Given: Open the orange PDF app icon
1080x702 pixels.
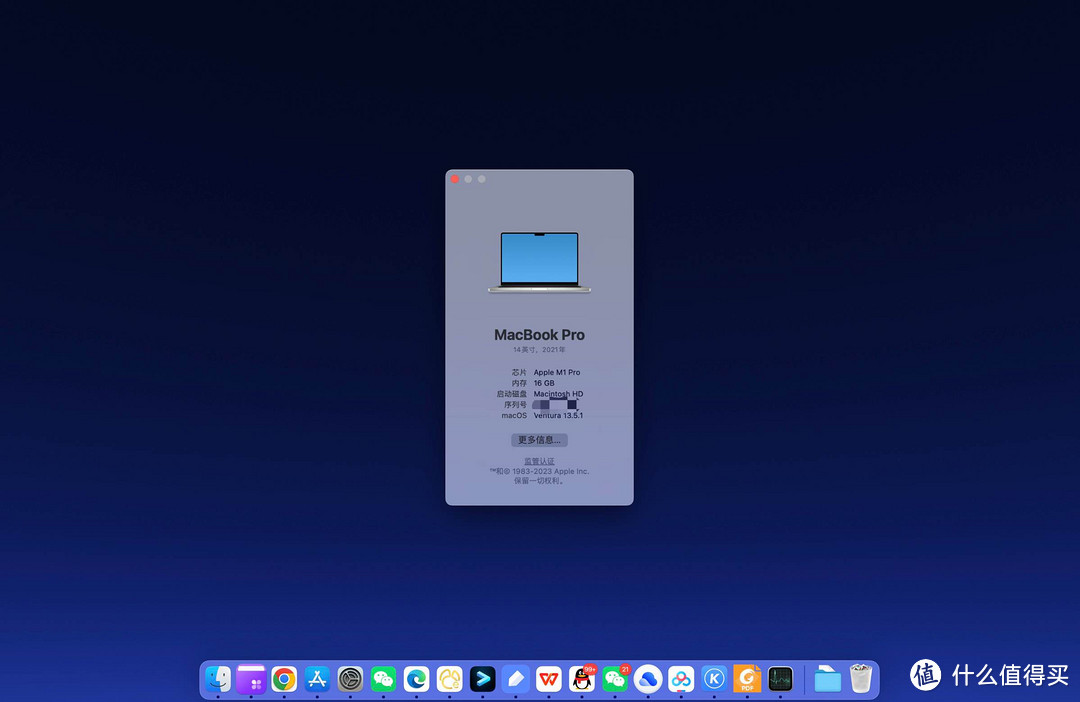Looking at the screenshot, I should 747,679.
